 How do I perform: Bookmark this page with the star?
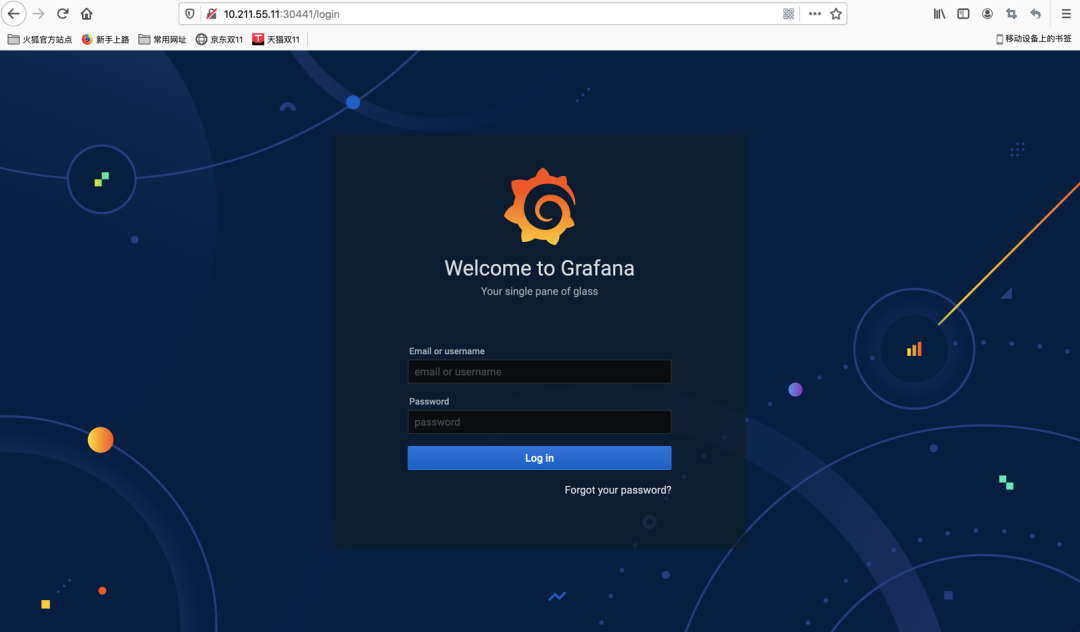tap(836, 14)
